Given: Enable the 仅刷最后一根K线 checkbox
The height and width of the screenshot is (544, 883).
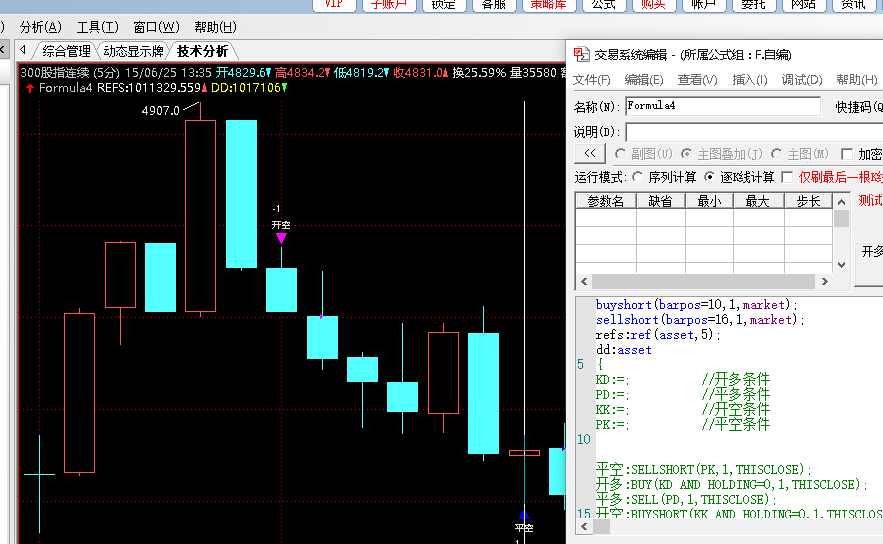Looking at the screenshot, I should pos(787,177).
